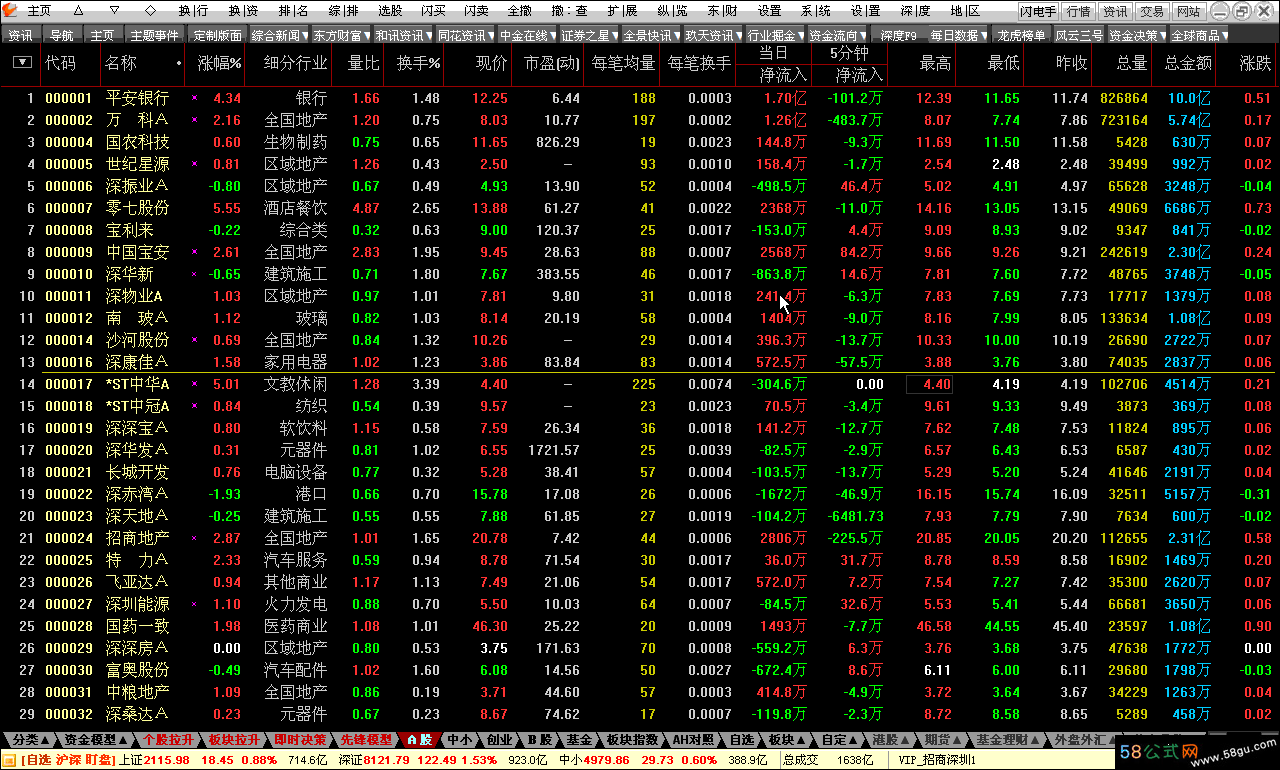Image resolution: width=1280 pixels, height=770 pixels.
Task: Select the stock code 000001
Action: click(68, 99)
